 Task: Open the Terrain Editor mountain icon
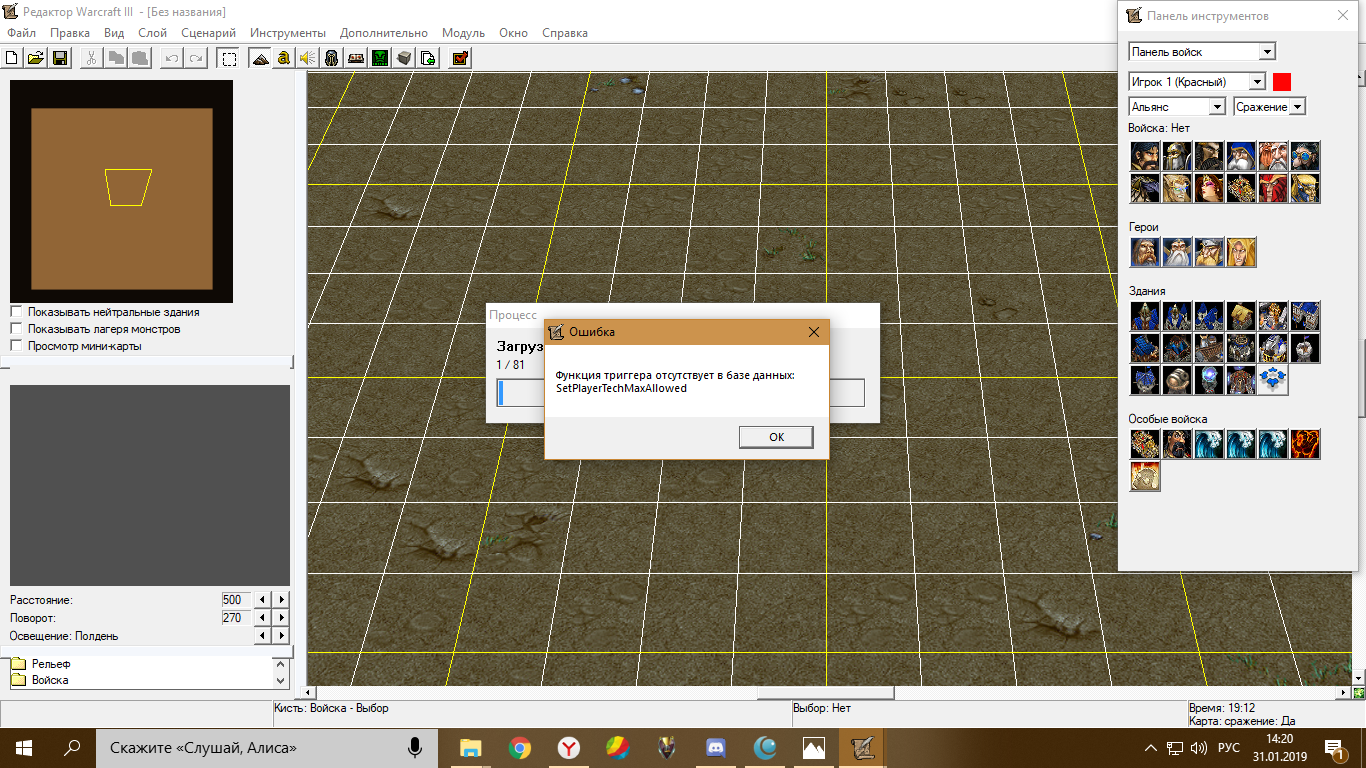click(260, 58)
